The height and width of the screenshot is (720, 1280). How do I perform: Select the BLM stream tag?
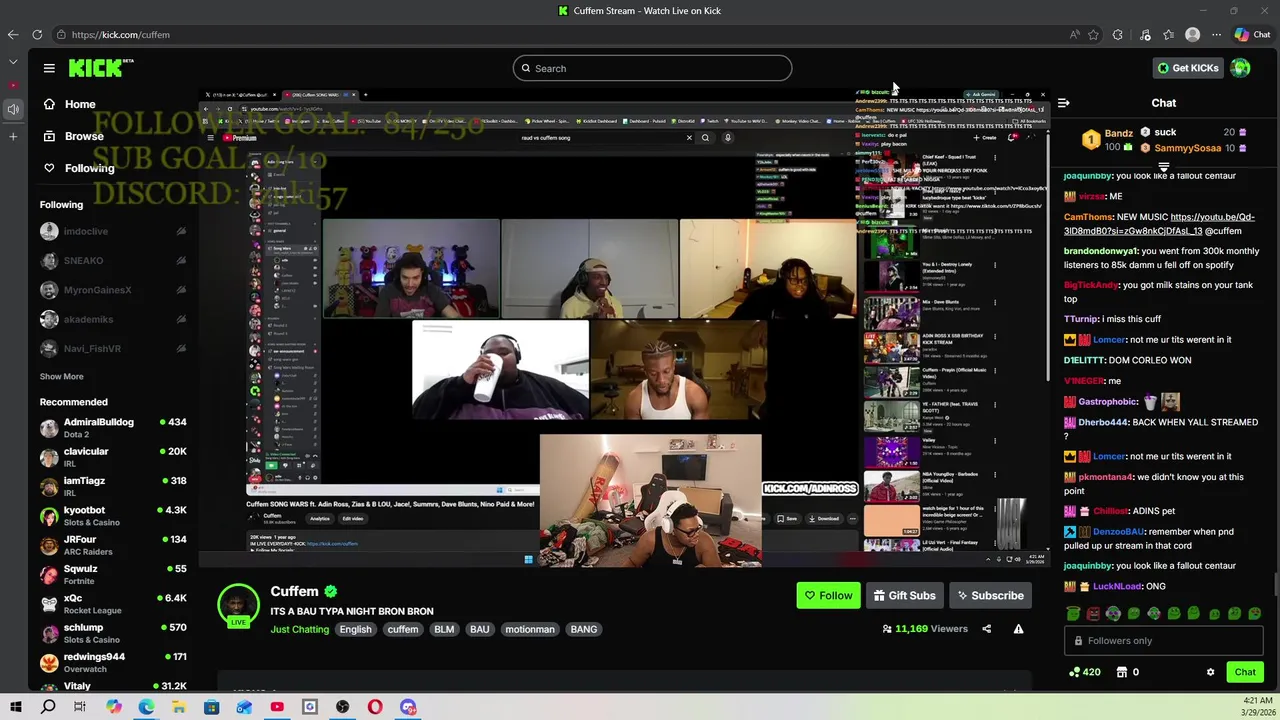(x=444, y=629)
